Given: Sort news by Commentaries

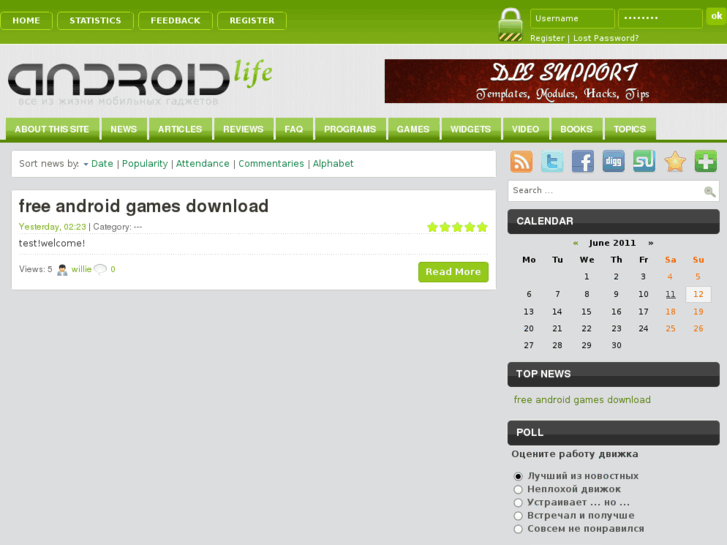Looking at the screenshot, I should [271, 163].
